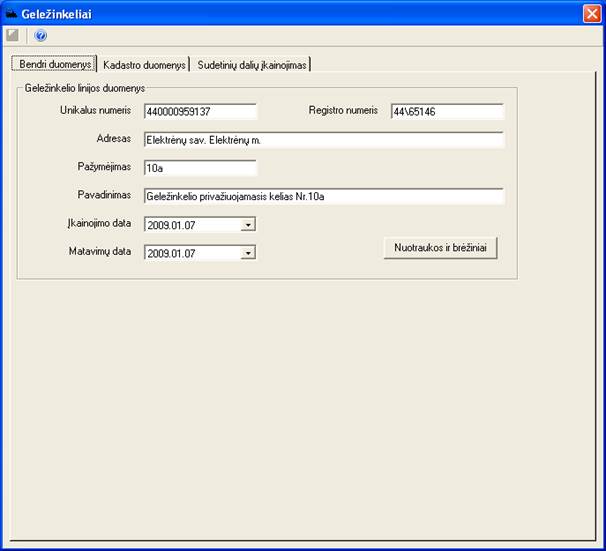This screenshot has width=606, height=551.
Task: Click into the Adresas field
Action: pyautogui.click(x=324, y=140)
